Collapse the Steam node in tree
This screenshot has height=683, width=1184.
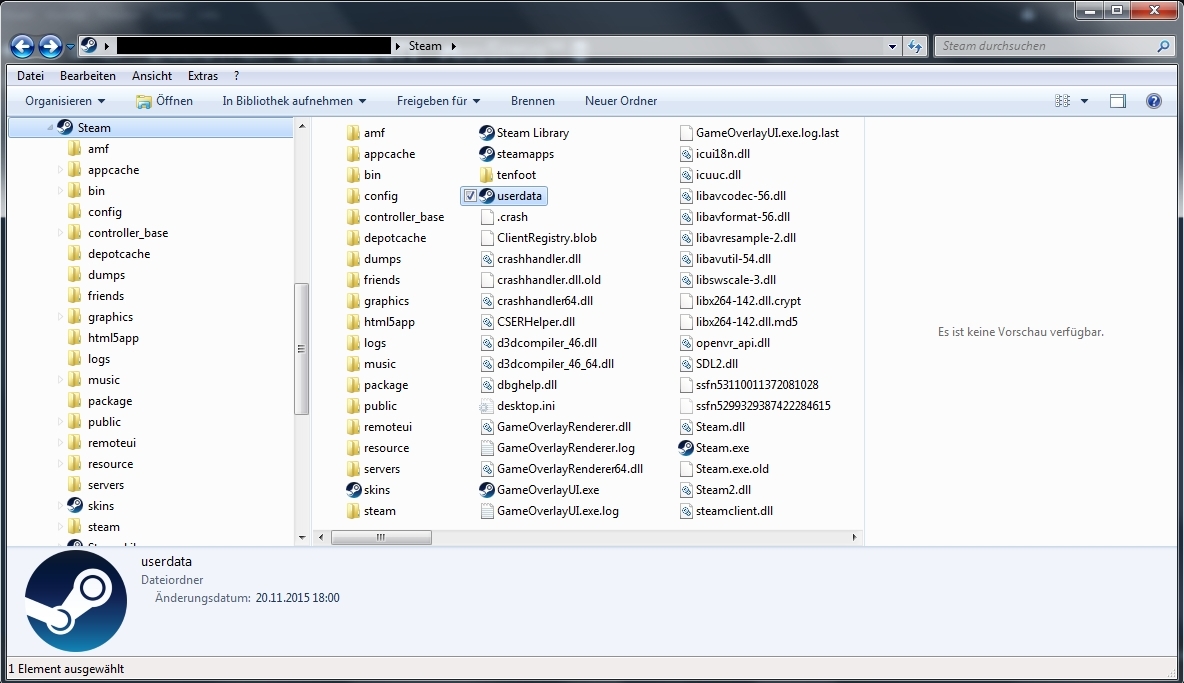click(x=51, y=128)
